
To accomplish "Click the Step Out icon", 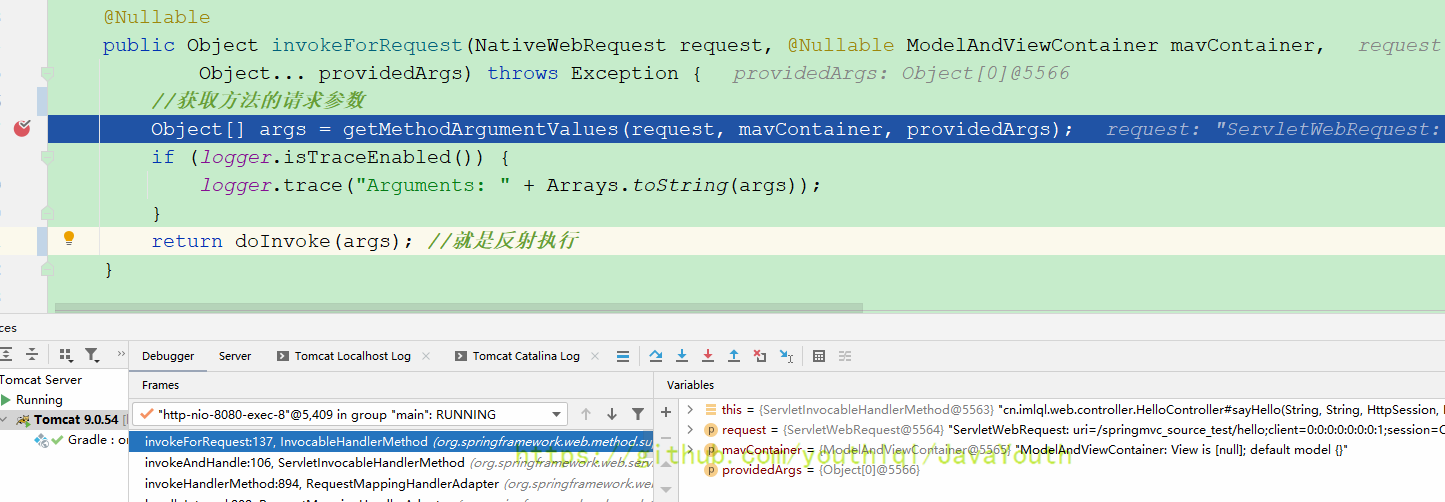I will [734, 356].
